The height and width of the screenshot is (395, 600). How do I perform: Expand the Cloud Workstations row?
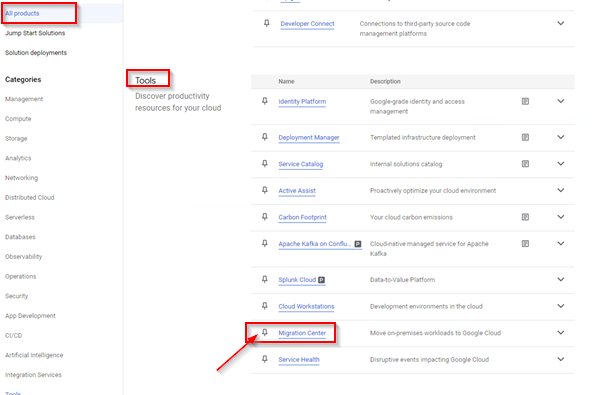click(x=561, y=306)
